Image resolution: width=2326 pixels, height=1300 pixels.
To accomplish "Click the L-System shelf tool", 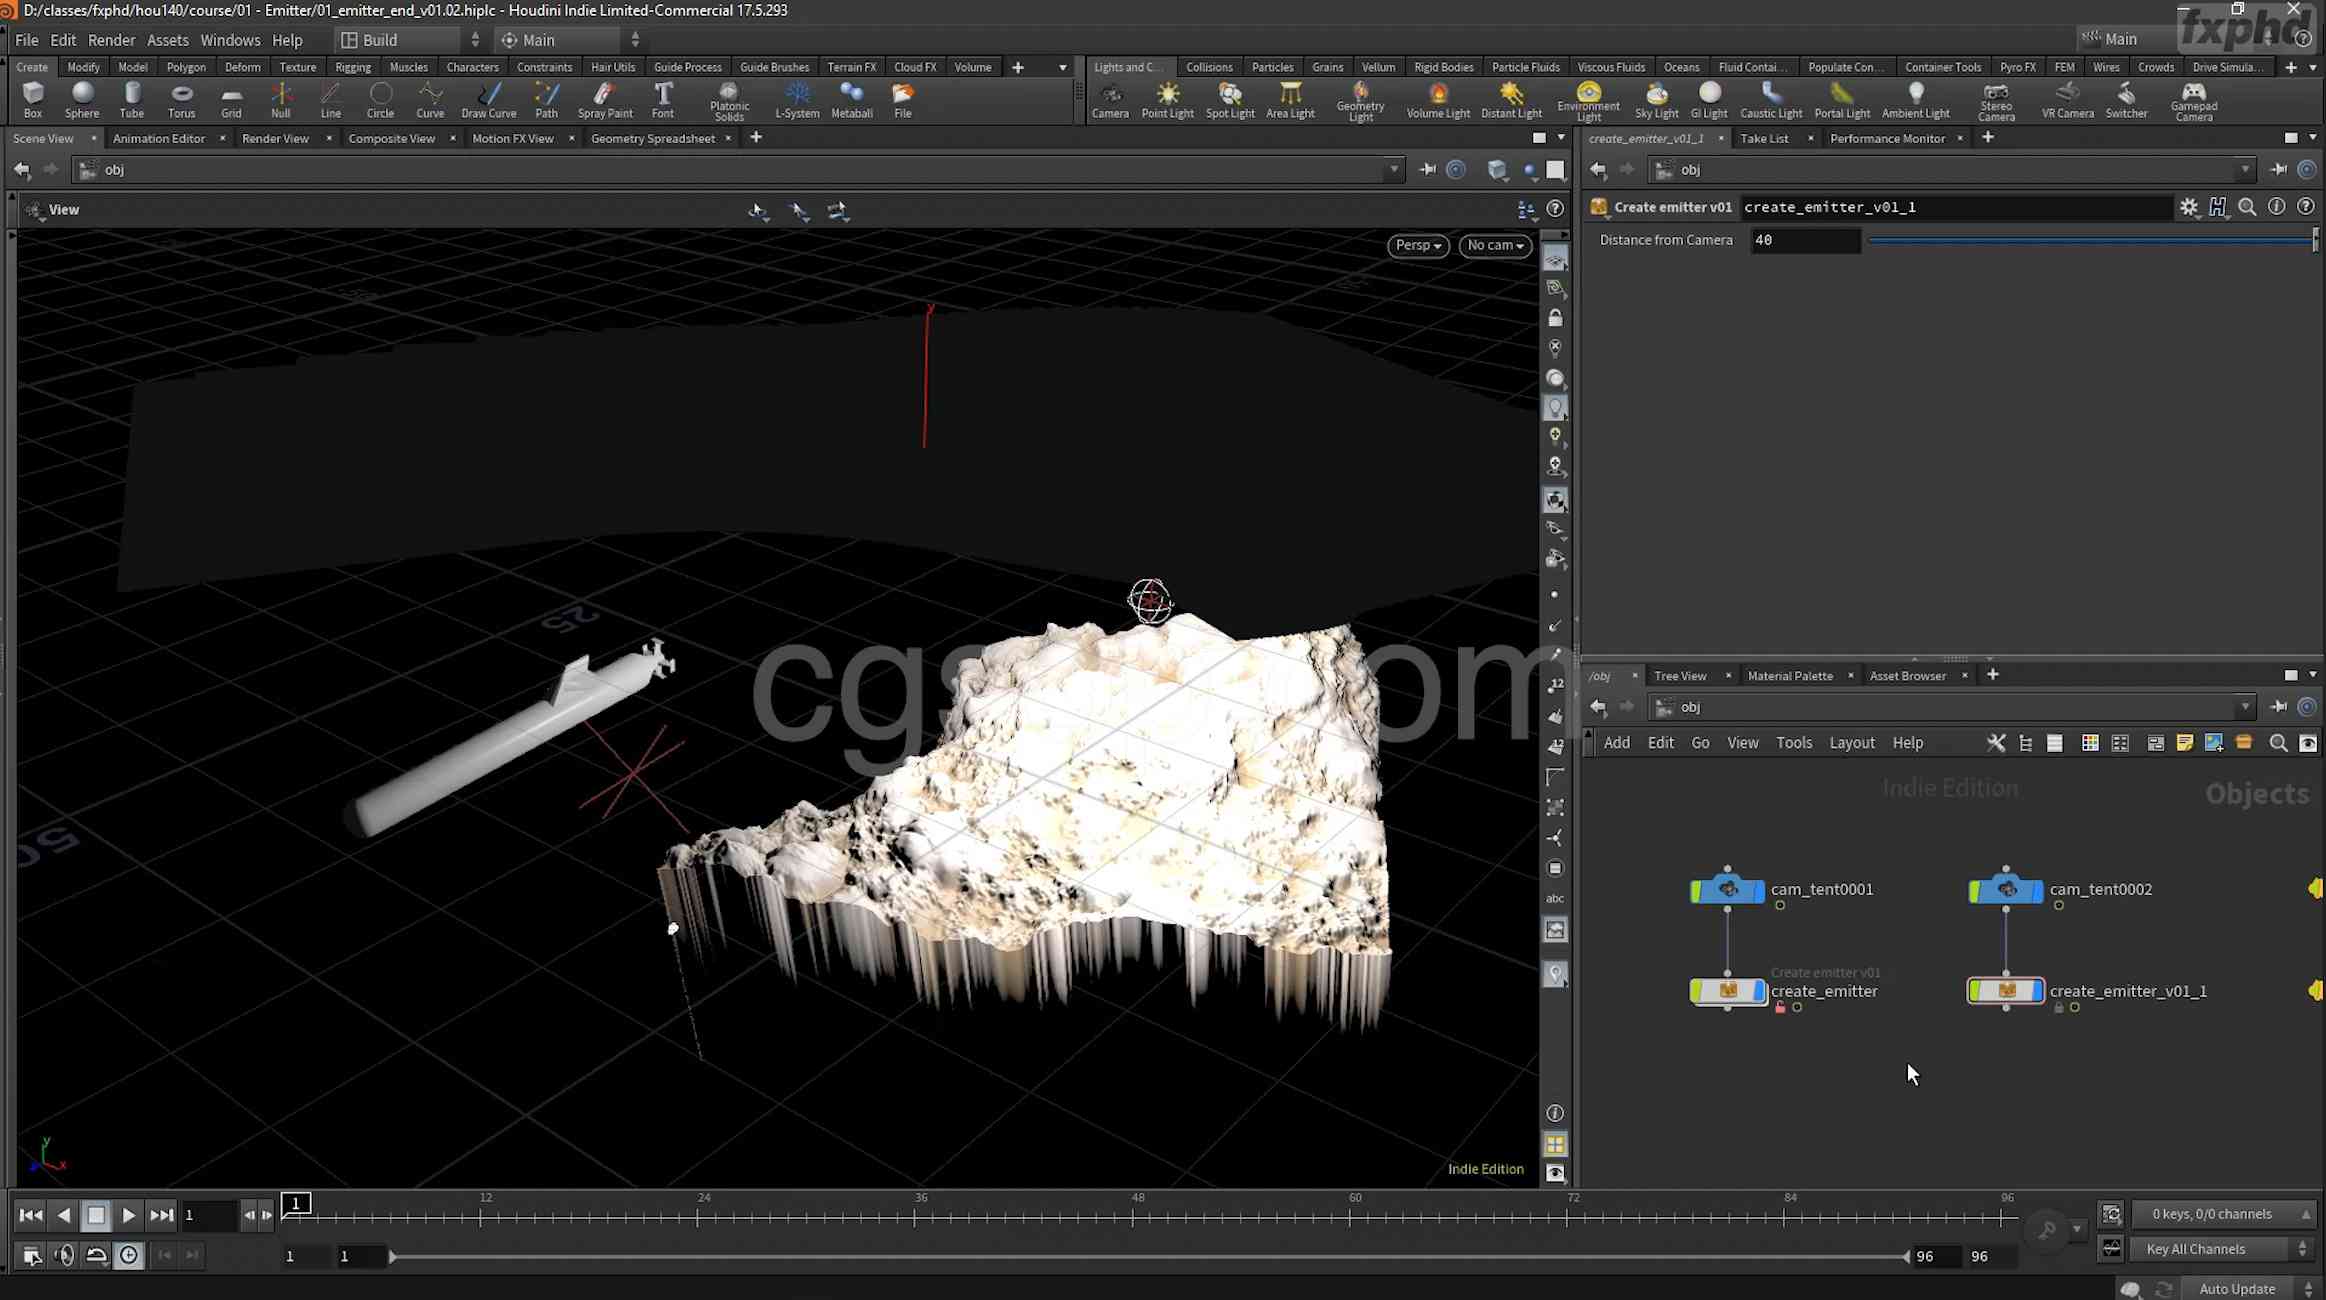I will tap(796, 99).
